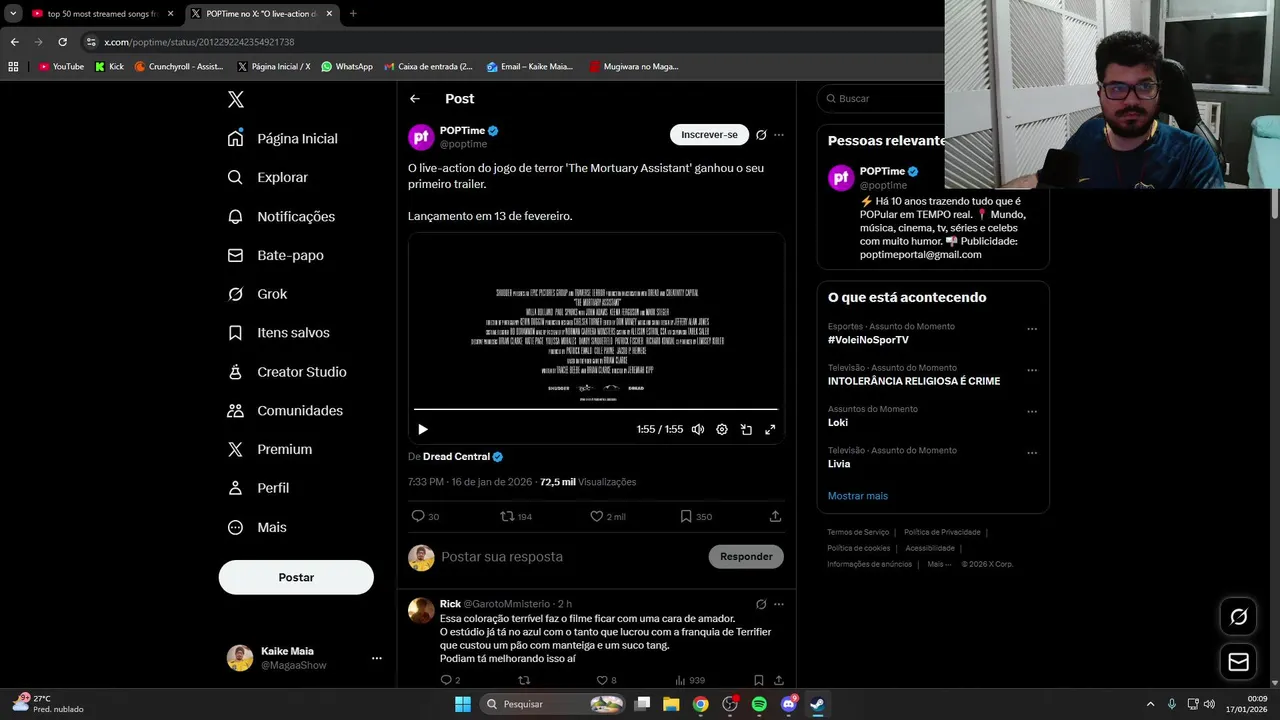Open the Kick bookmark
Screen dimensions: 1280x720
109,66
